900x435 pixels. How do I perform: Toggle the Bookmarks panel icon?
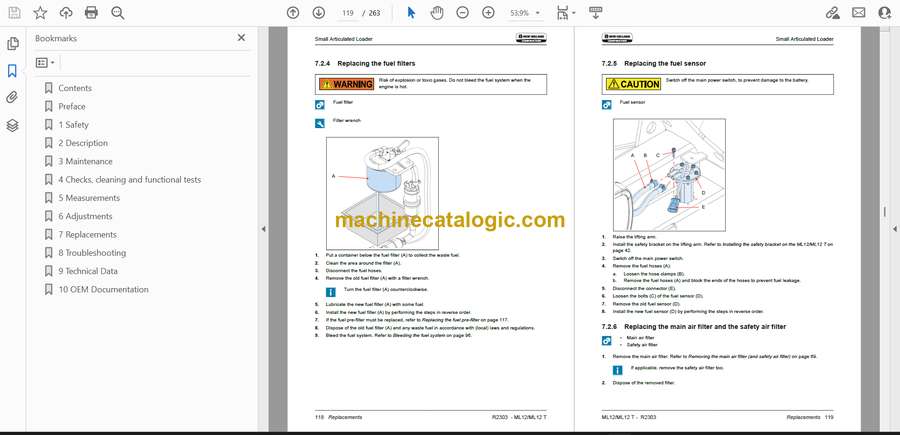click(12, 71)
